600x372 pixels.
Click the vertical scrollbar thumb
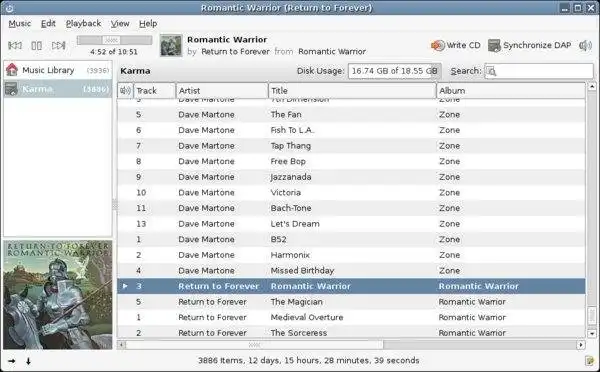coord(592,315)
